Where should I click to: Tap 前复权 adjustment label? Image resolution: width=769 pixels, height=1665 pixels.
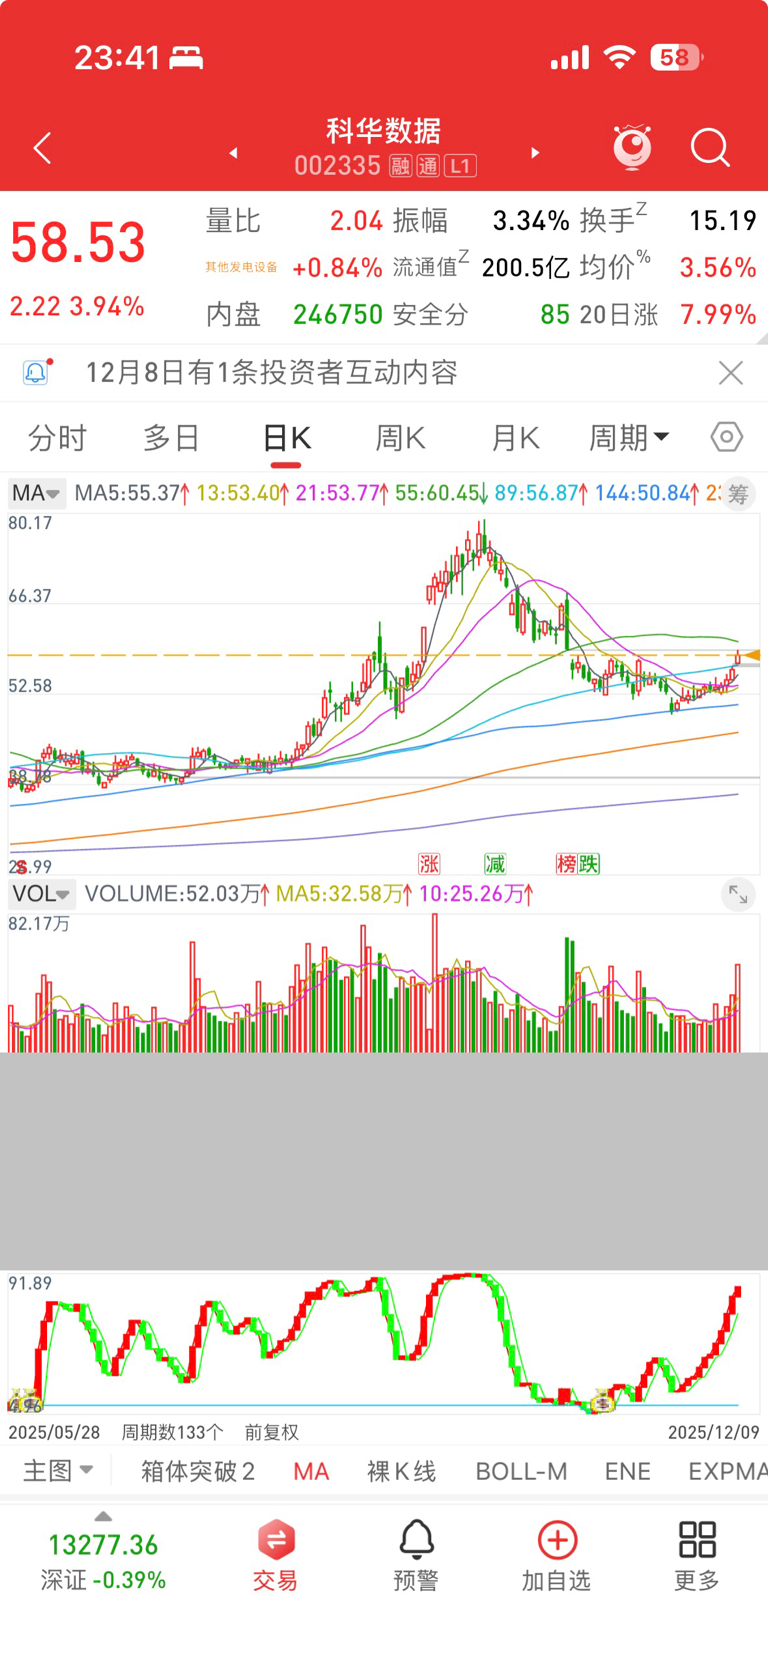(271, 1432)
